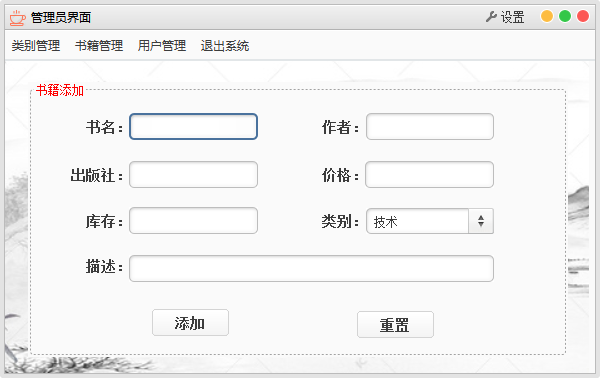Open the 用户管理 menu
This screenshot has height=378, width=600.
point(162,46)
